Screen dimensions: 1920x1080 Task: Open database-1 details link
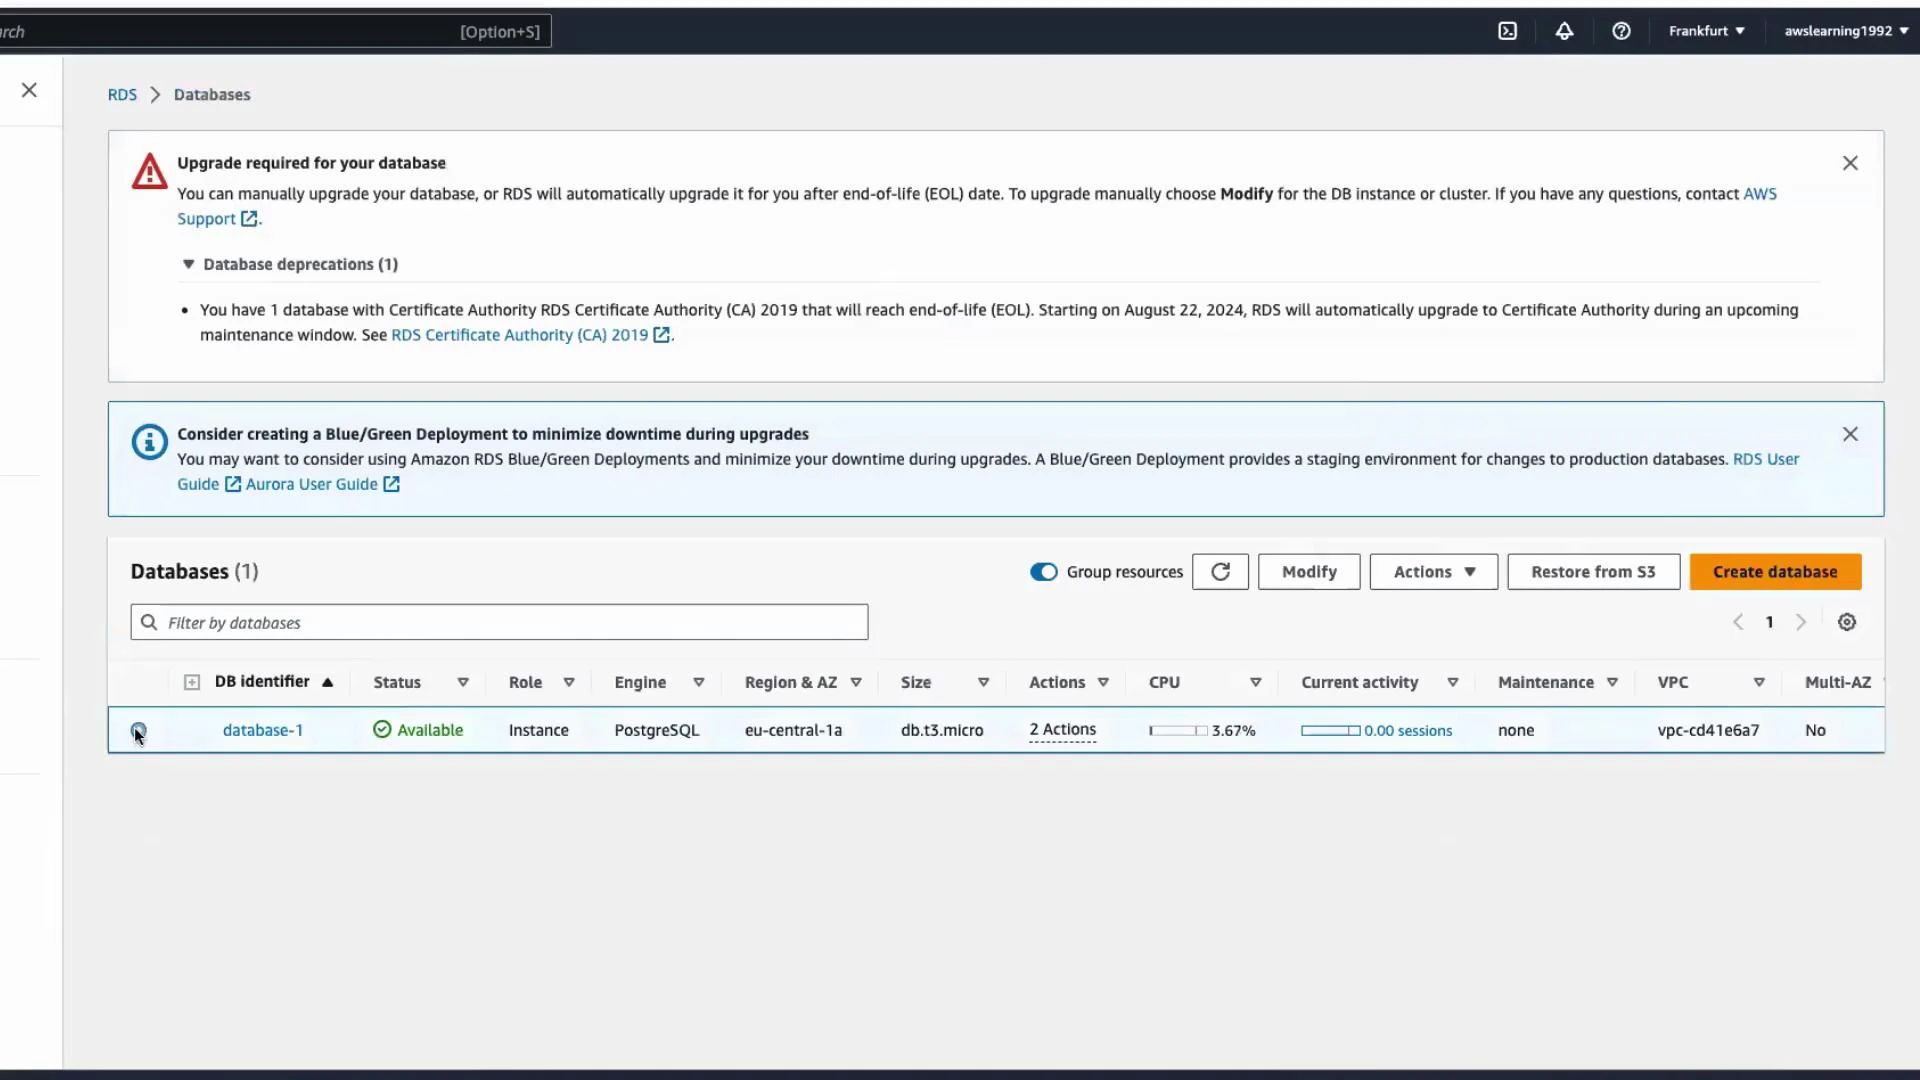click(x=262, y=730)
